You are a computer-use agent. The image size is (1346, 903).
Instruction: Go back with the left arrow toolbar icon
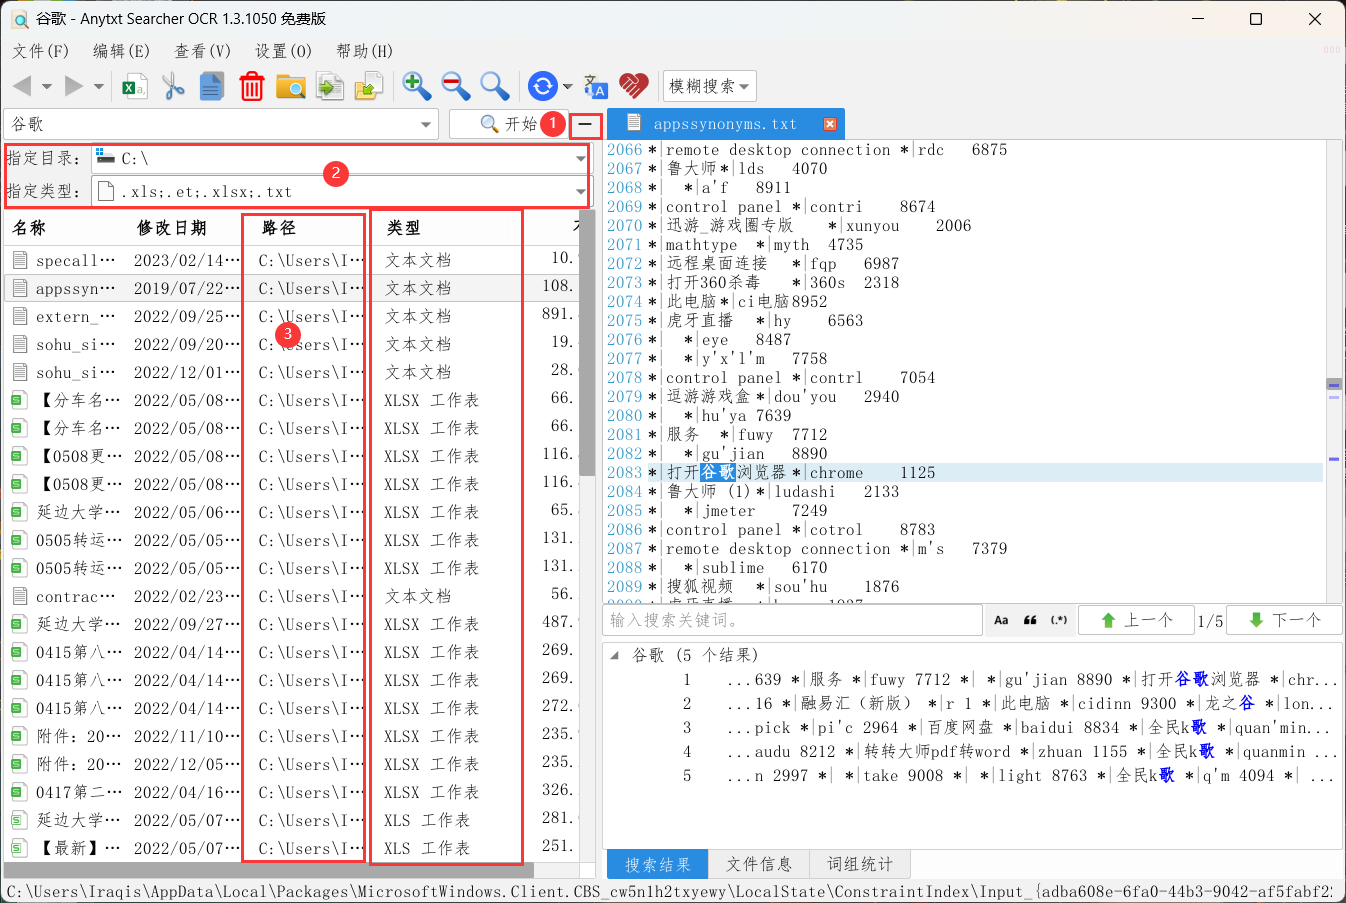[x=23, y=86]
